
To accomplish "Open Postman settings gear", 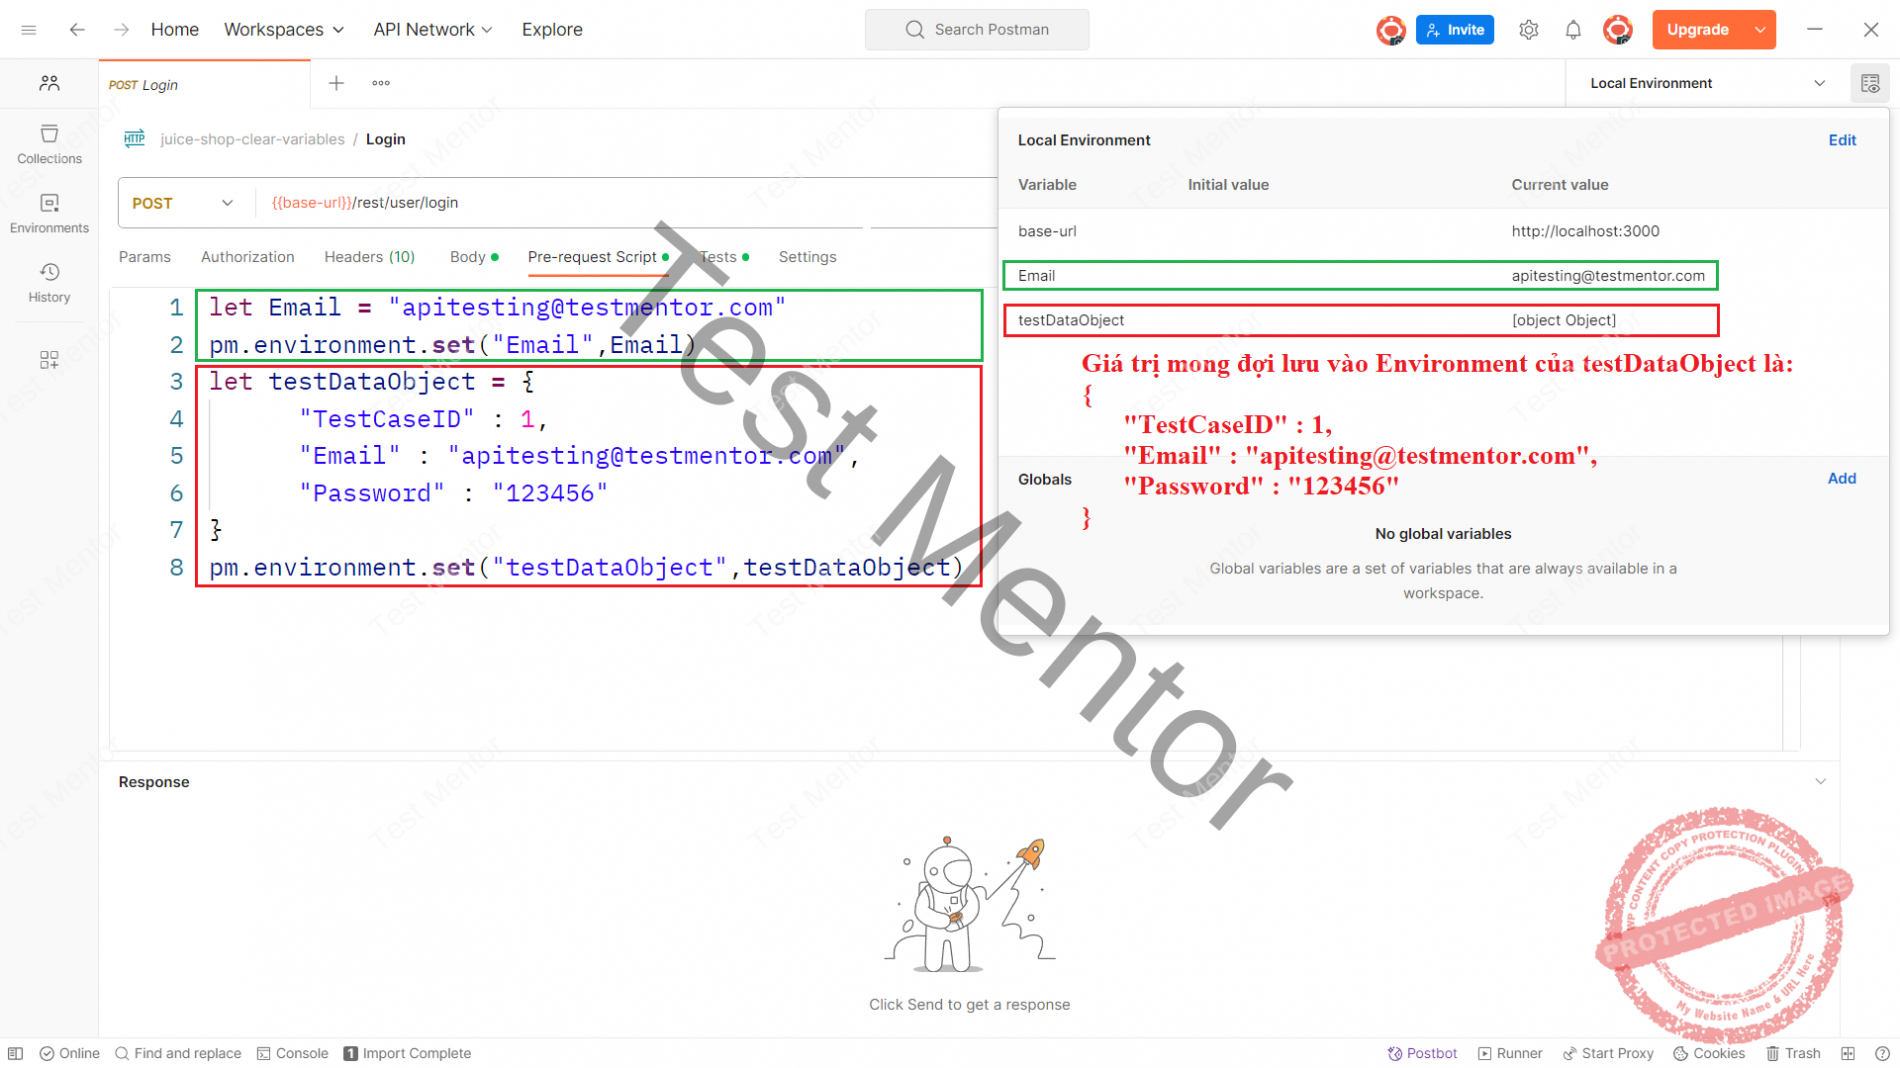I will (x=1528, y=29).
